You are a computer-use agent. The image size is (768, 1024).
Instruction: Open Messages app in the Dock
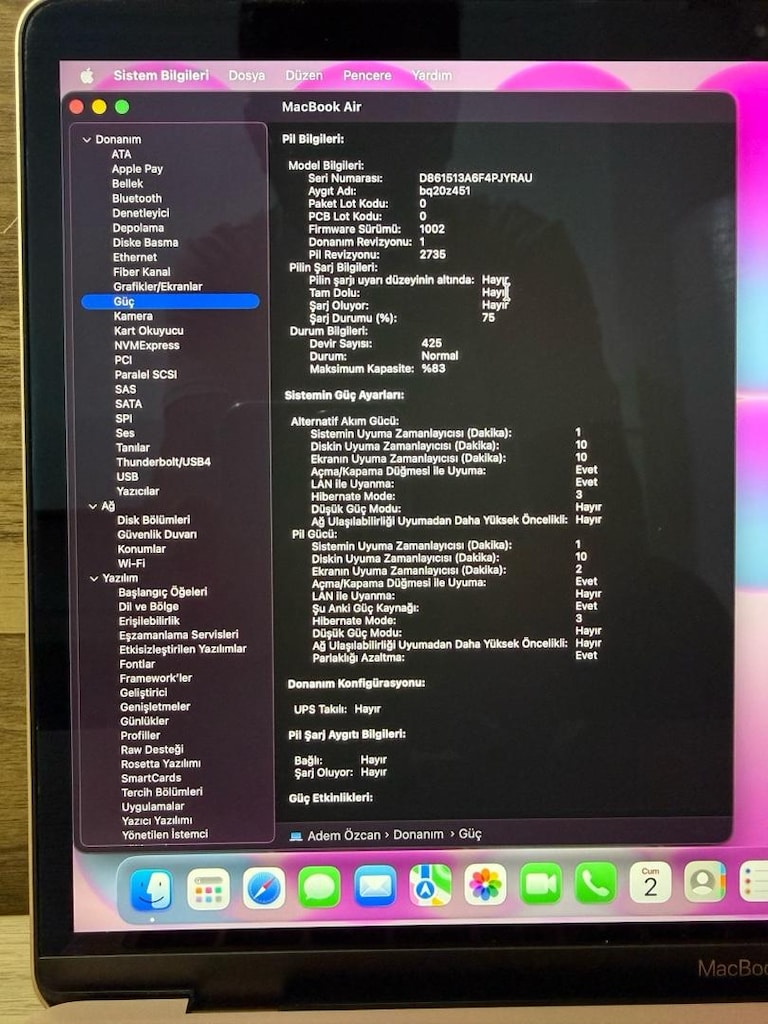[x=319, y=887]
